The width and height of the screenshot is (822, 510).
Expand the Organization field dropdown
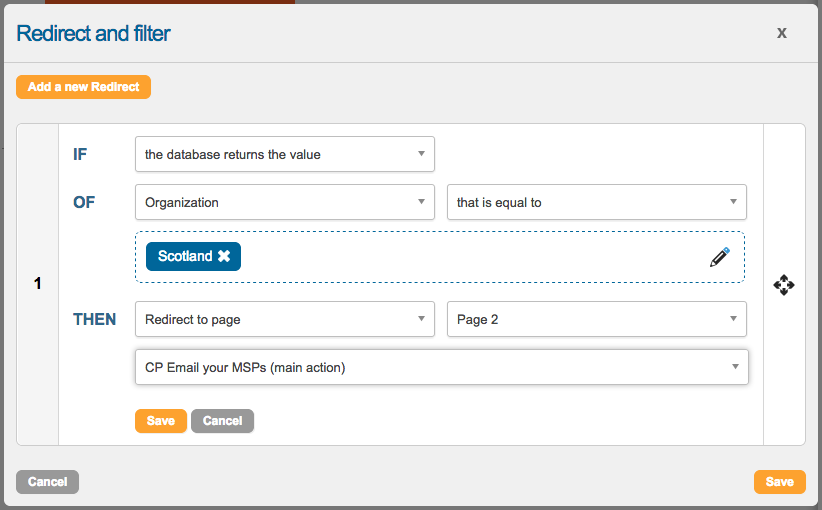pos(284,202)
